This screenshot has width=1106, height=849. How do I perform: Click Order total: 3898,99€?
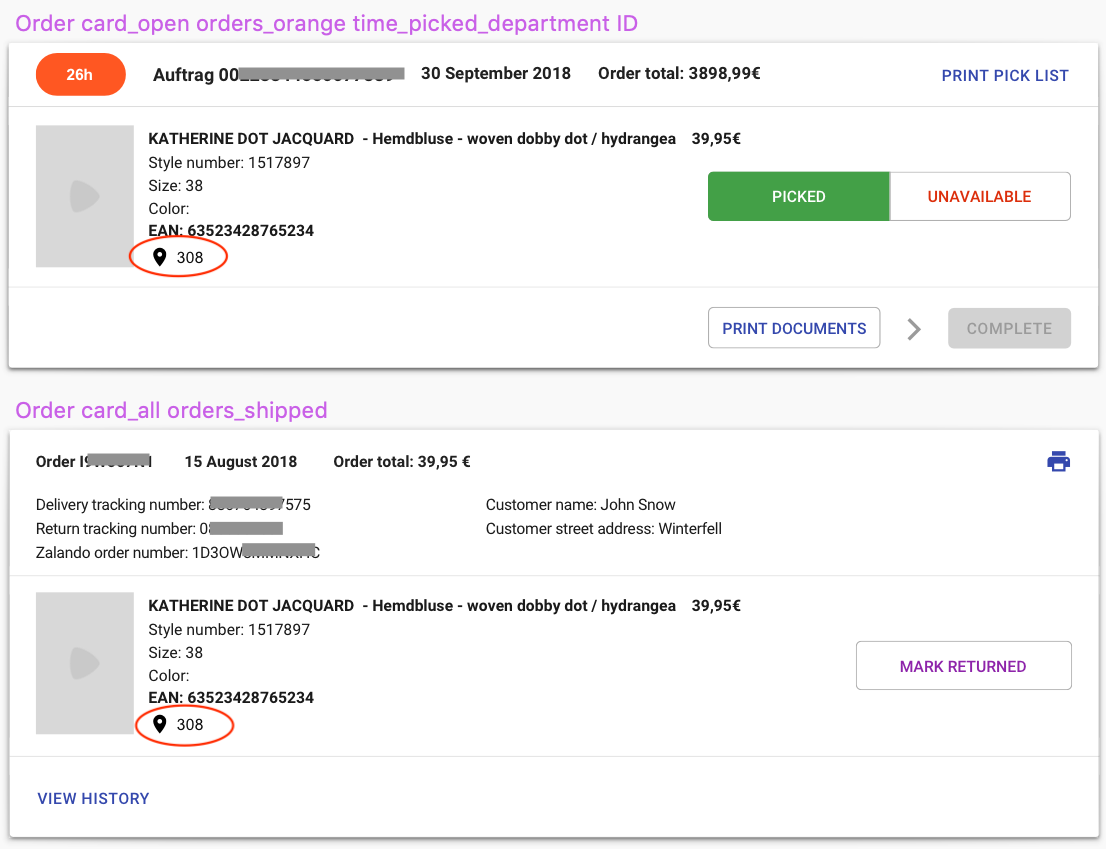(x=679, y=73)
